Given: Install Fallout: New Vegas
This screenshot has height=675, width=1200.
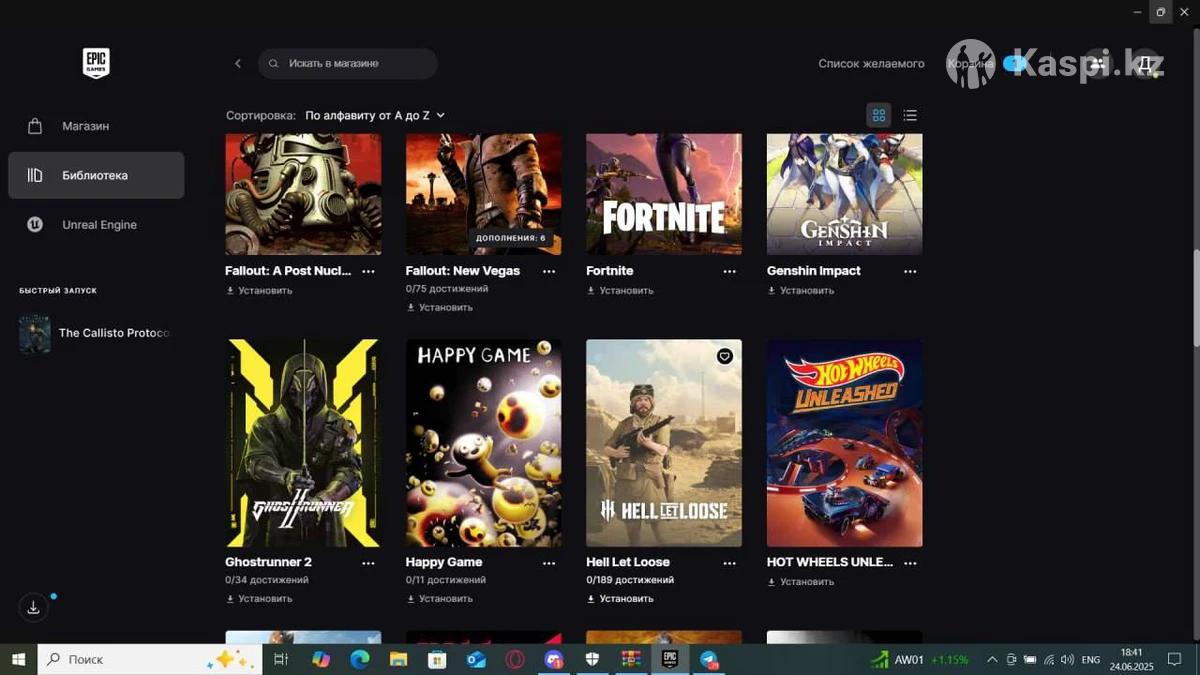Looking at the screenshot, I should pos(439,307).
